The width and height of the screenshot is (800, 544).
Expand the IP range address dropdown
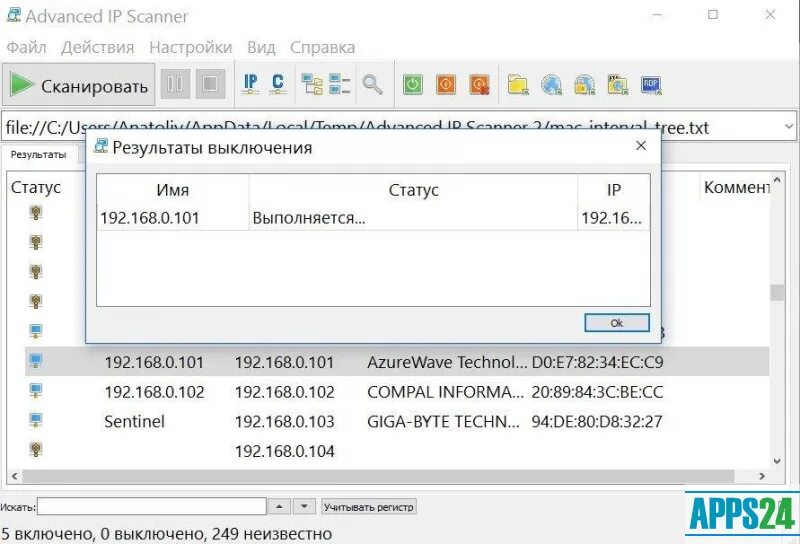(x=788, y=126)
